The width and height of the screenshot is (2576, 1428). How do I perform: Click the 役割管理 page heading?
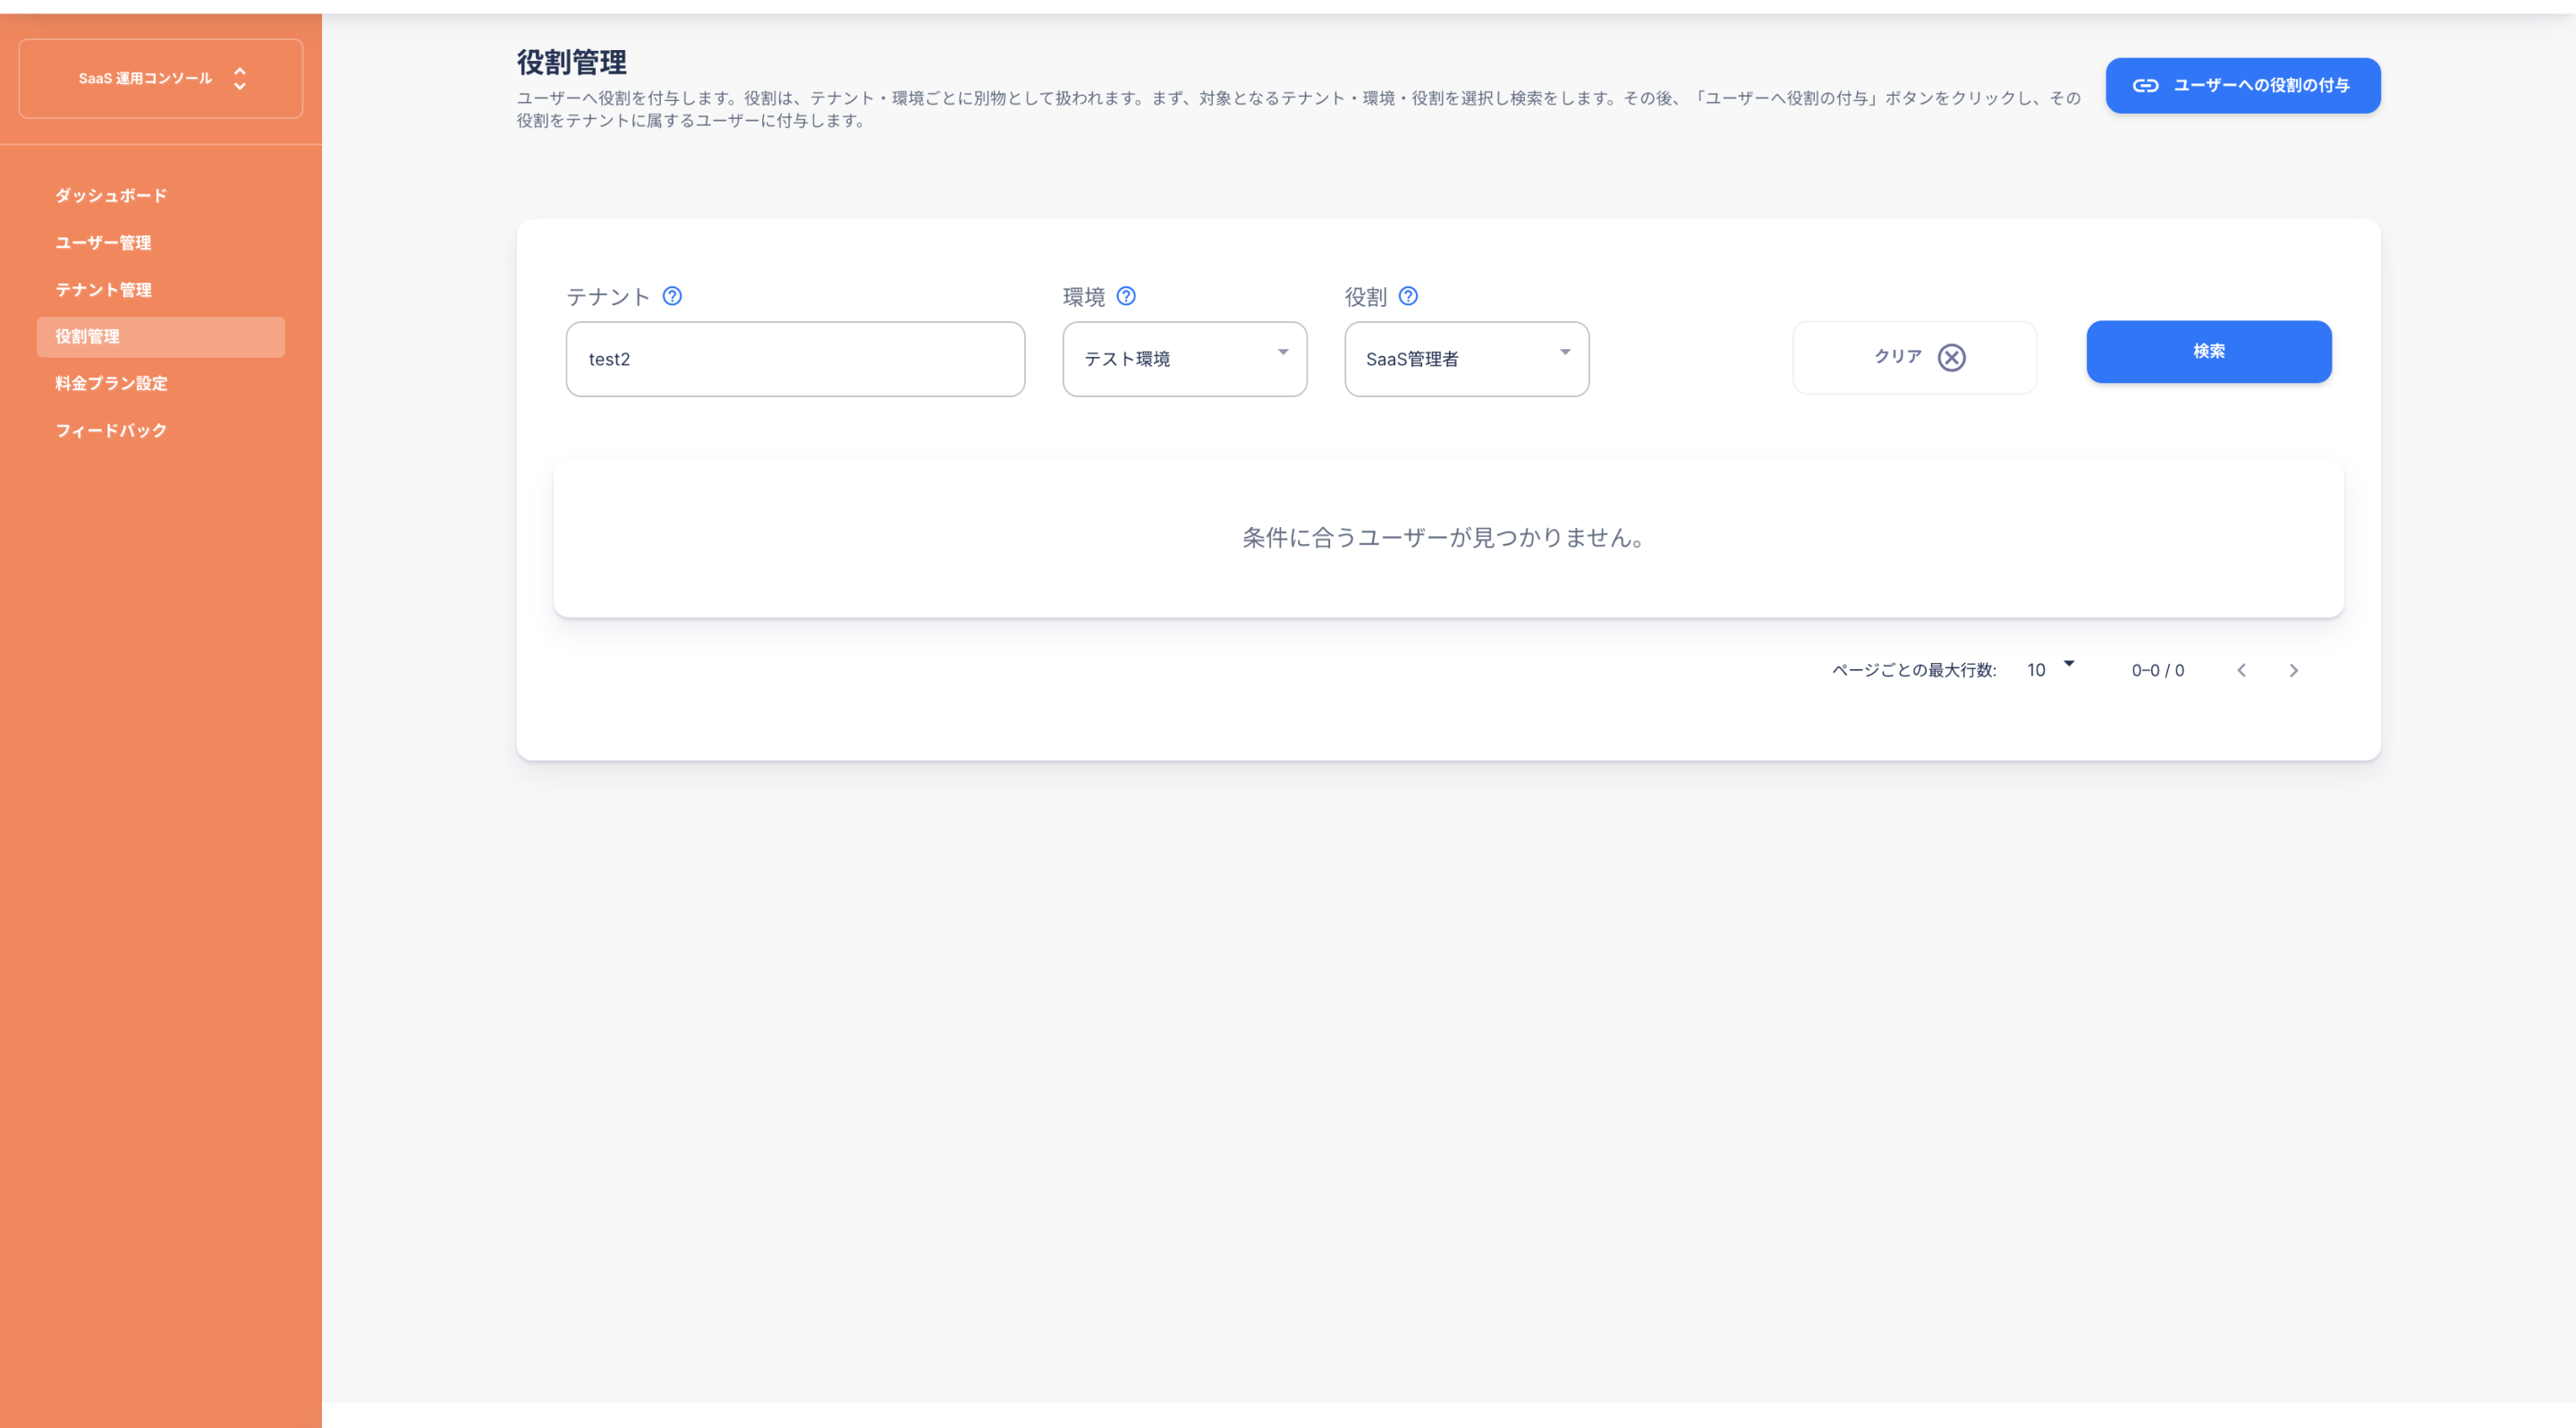tap(571, 62)
